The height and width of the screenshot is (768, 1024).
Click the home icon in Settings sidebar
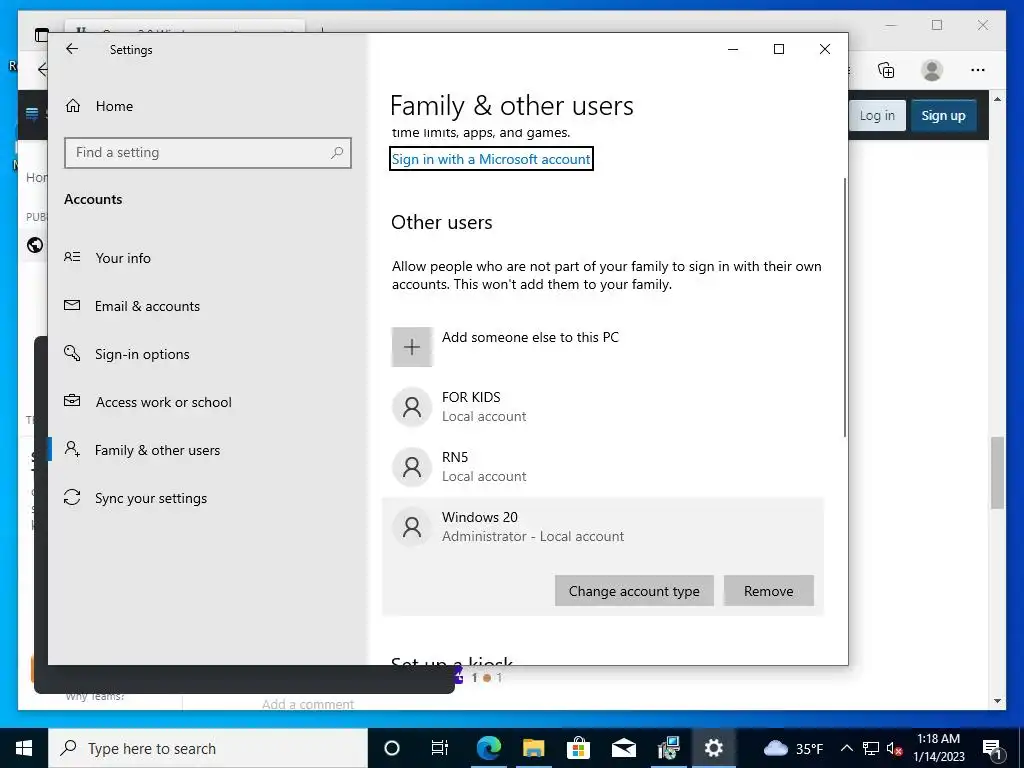point(73,106)
